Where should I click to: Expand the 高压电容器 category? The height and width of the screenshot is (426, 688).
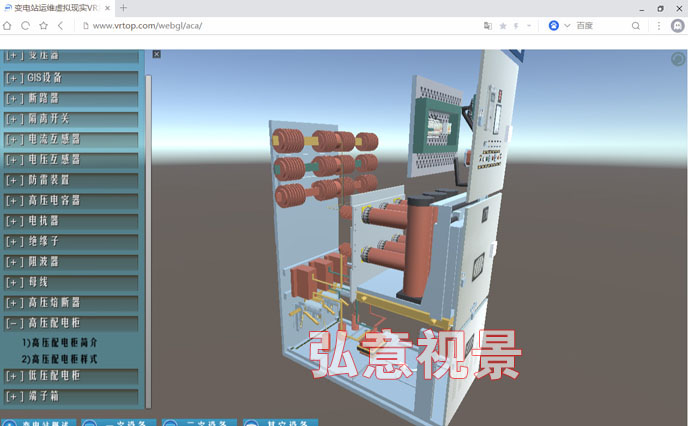click(x=71, y=201)
